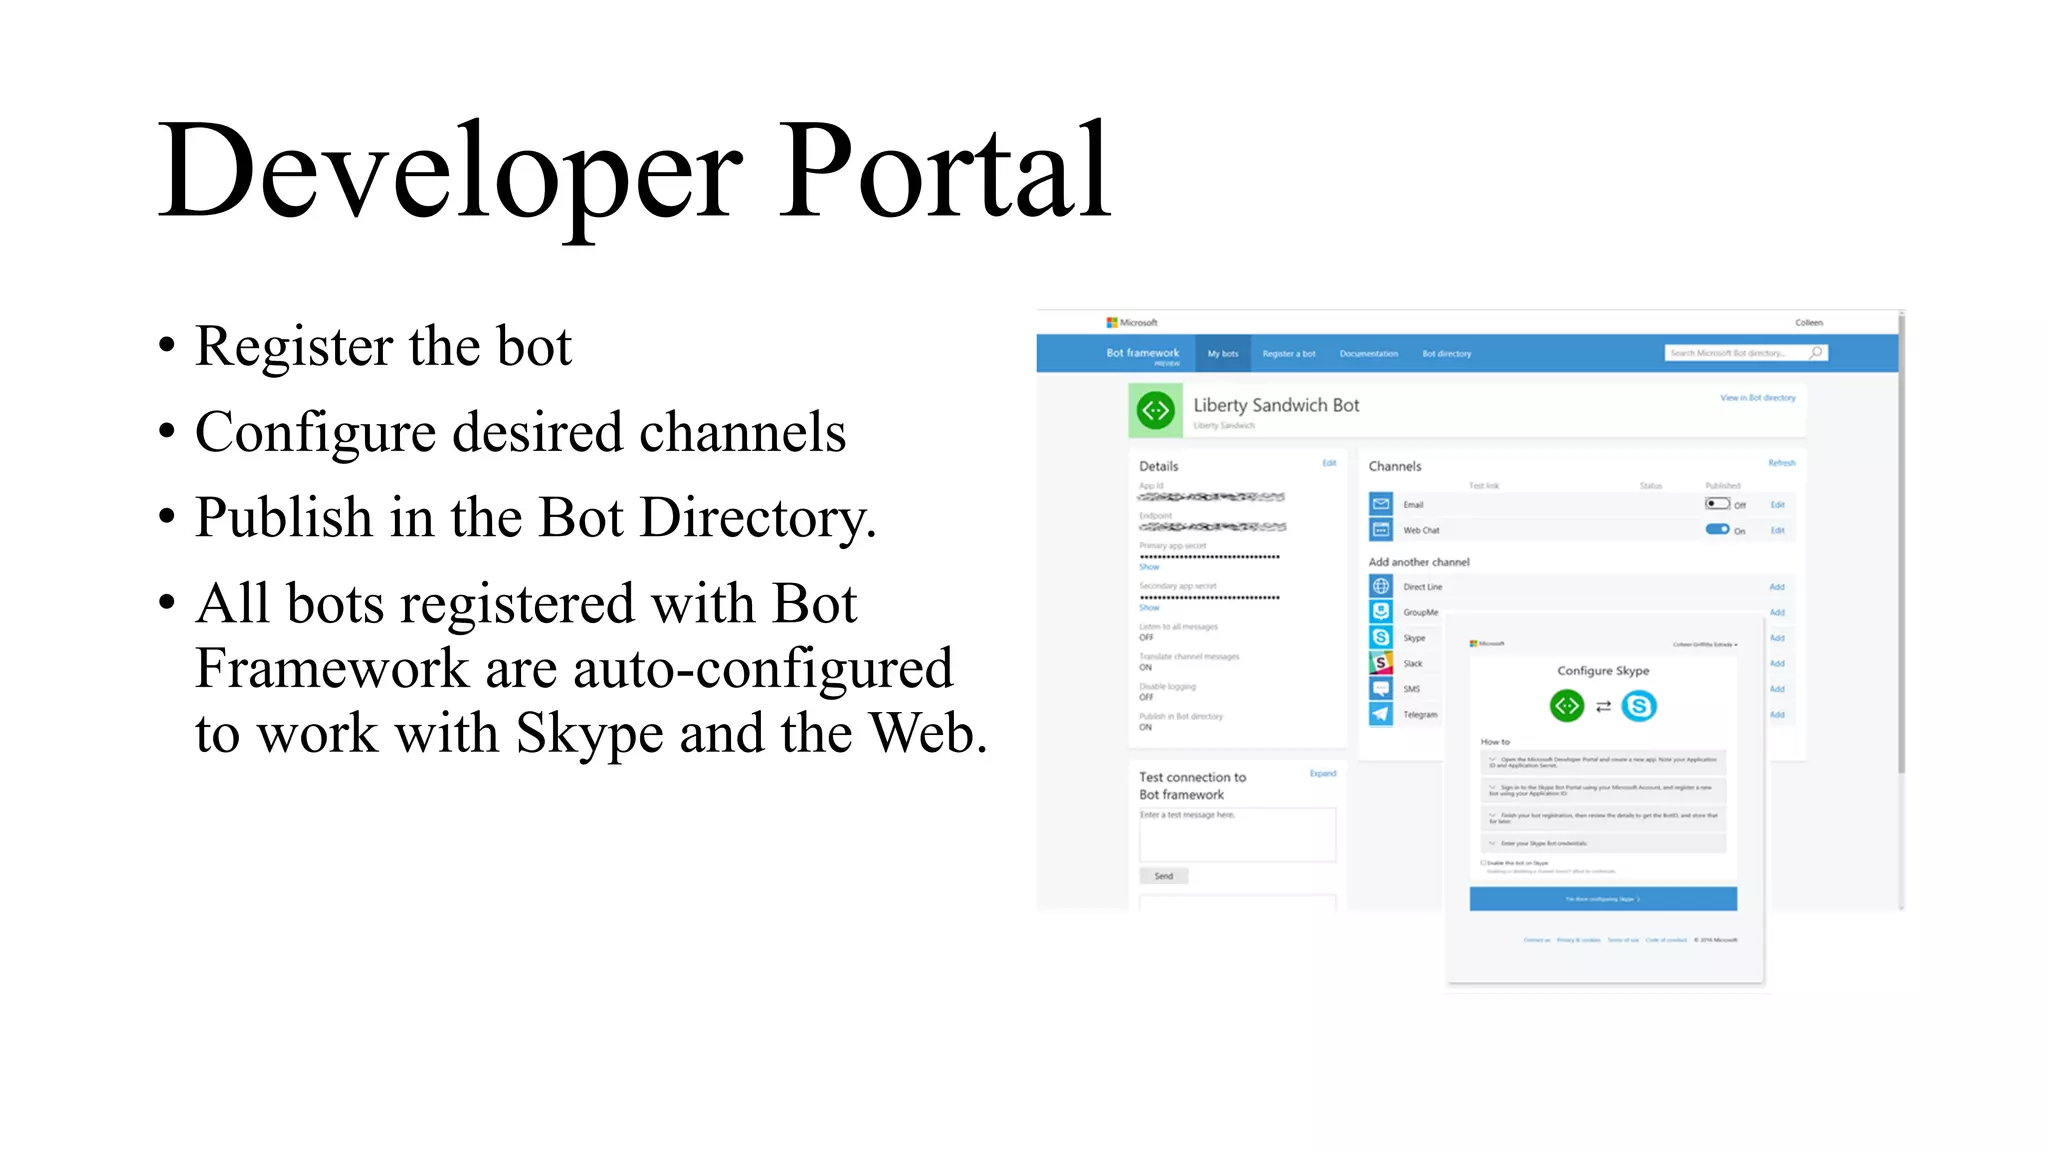Image resolution: width=2048 pixels, height=1152 pixels.
Task: Toggle the Email channel published switch
Action: 1718,504
